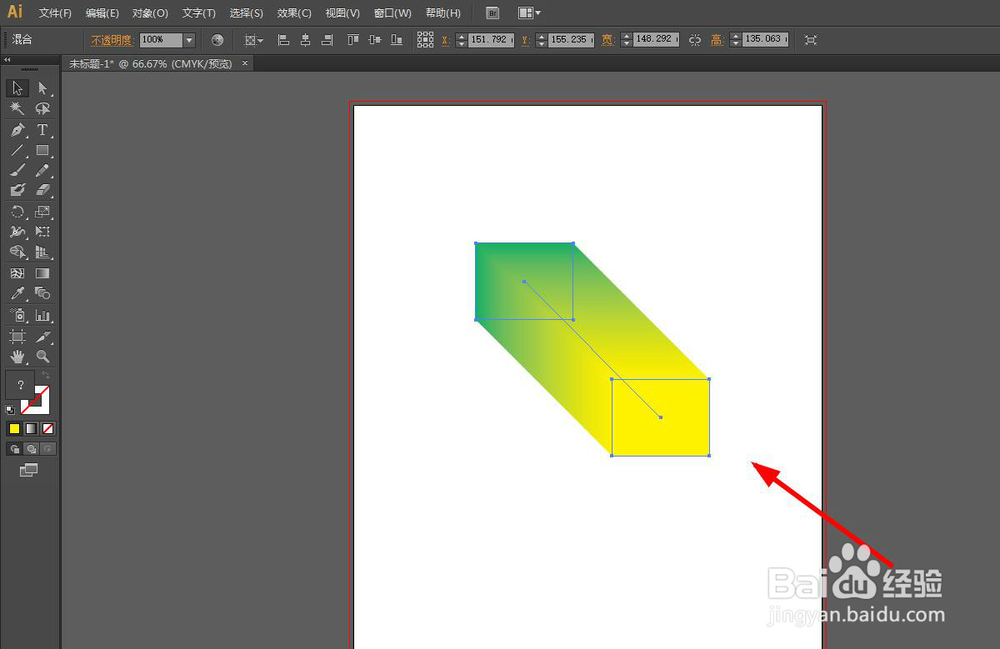Apply Gradient mode button
The height and width of the screenshot is (649, 1000).
pos(31,428)
